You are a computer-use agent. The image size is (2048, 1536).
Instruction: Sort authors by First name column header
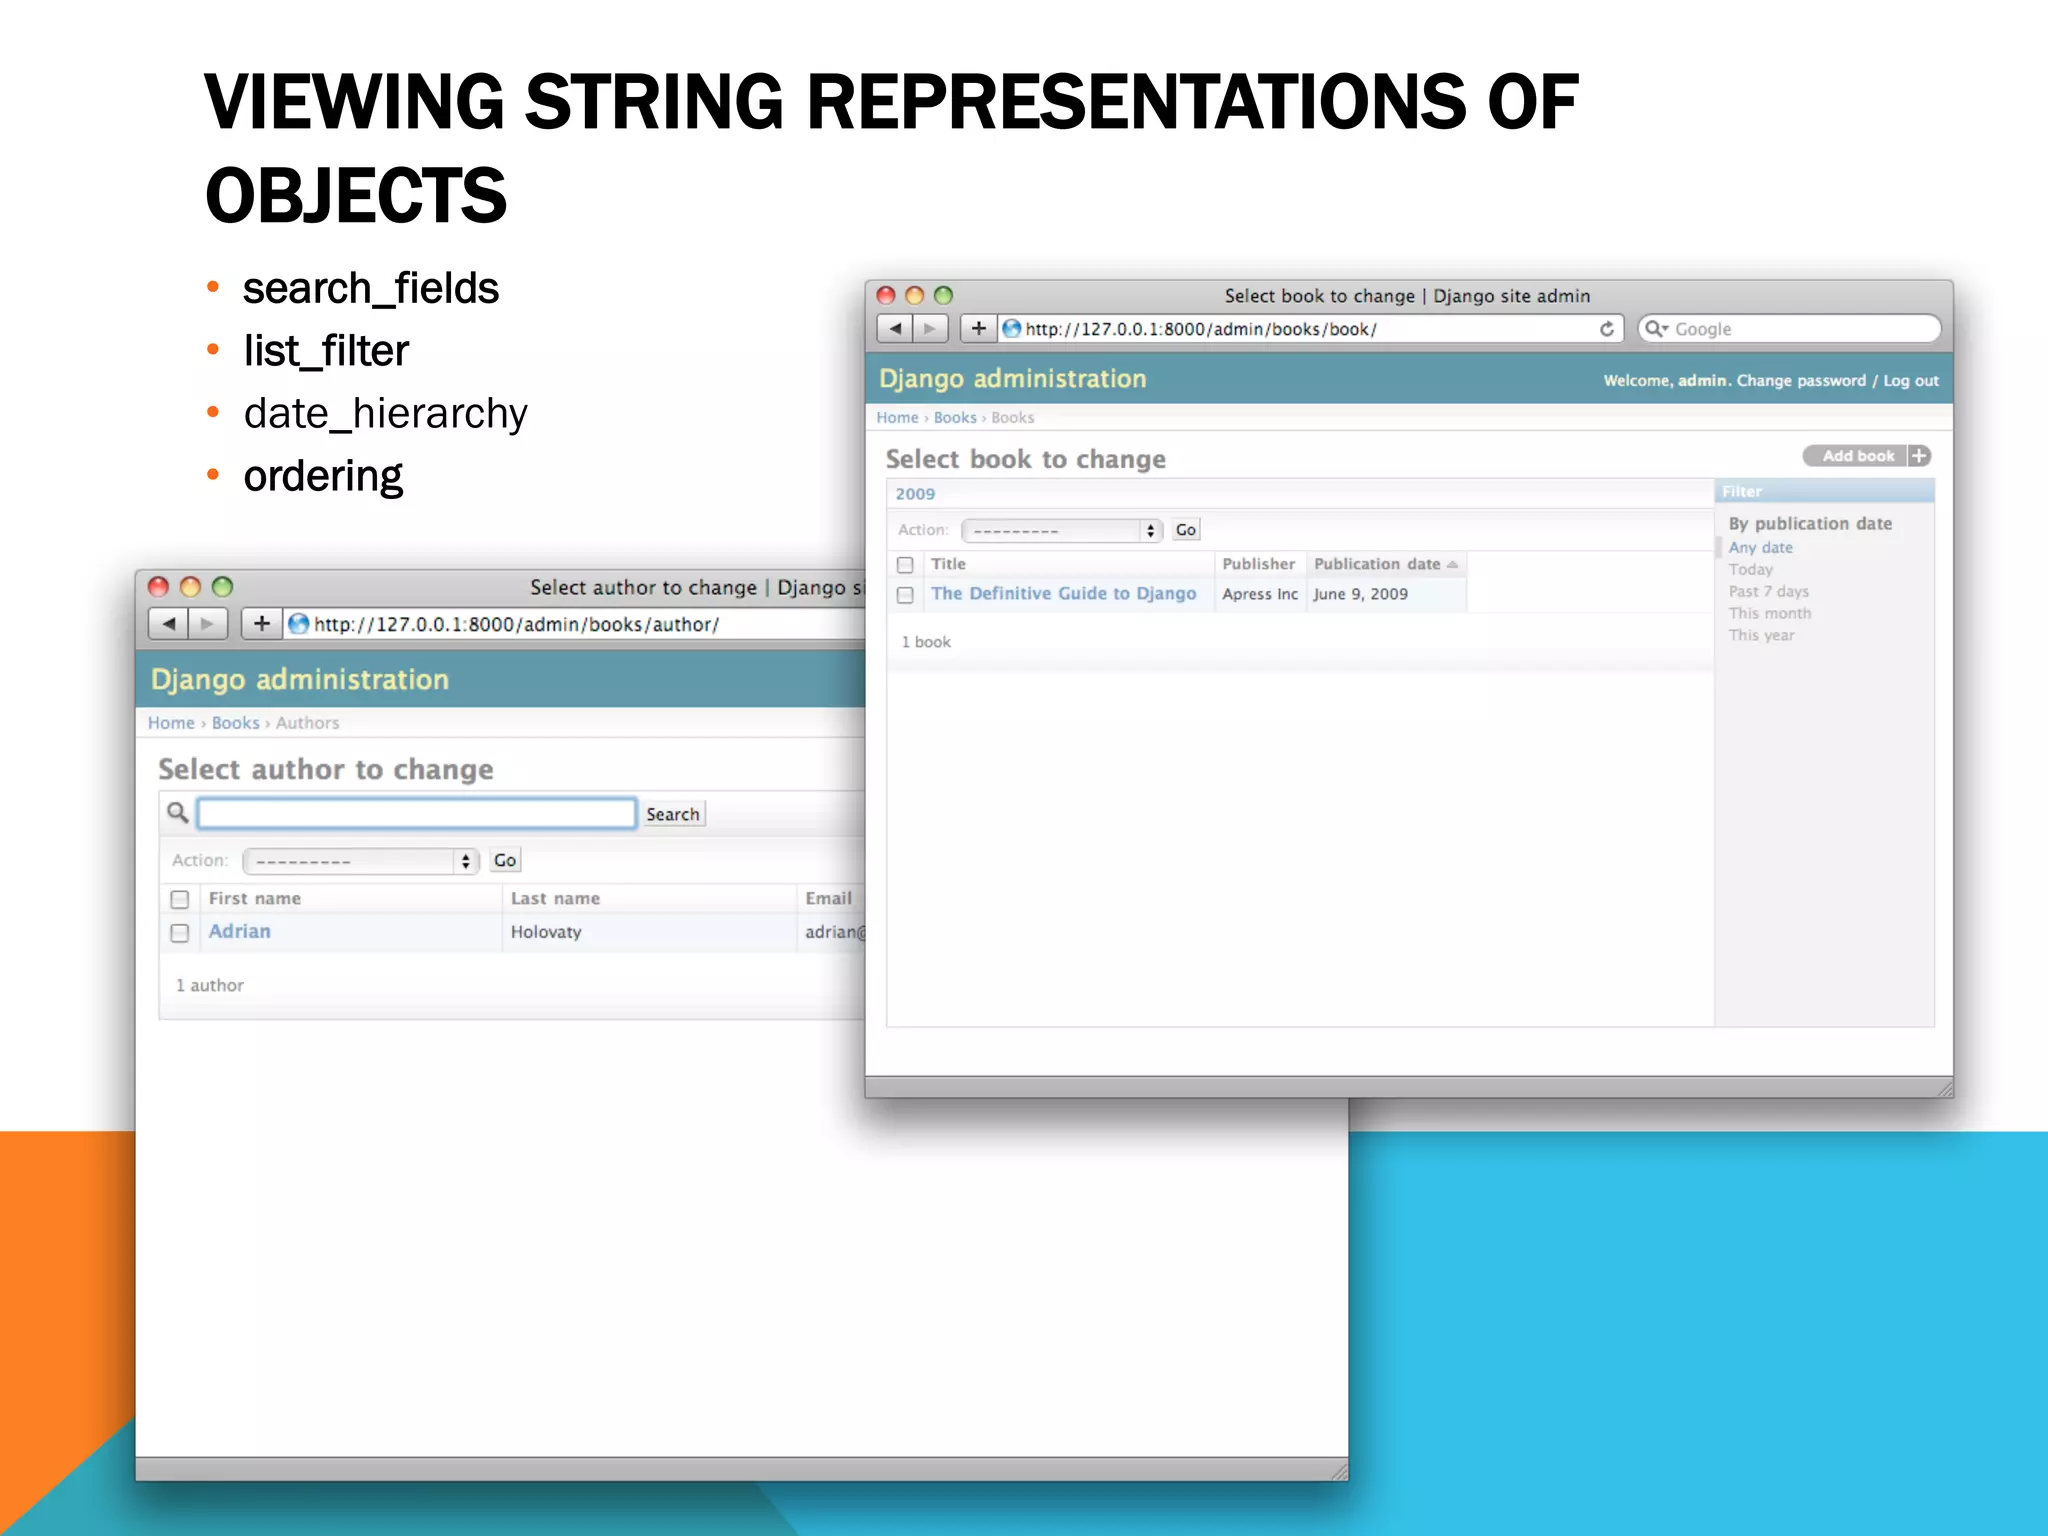point(254,898)
